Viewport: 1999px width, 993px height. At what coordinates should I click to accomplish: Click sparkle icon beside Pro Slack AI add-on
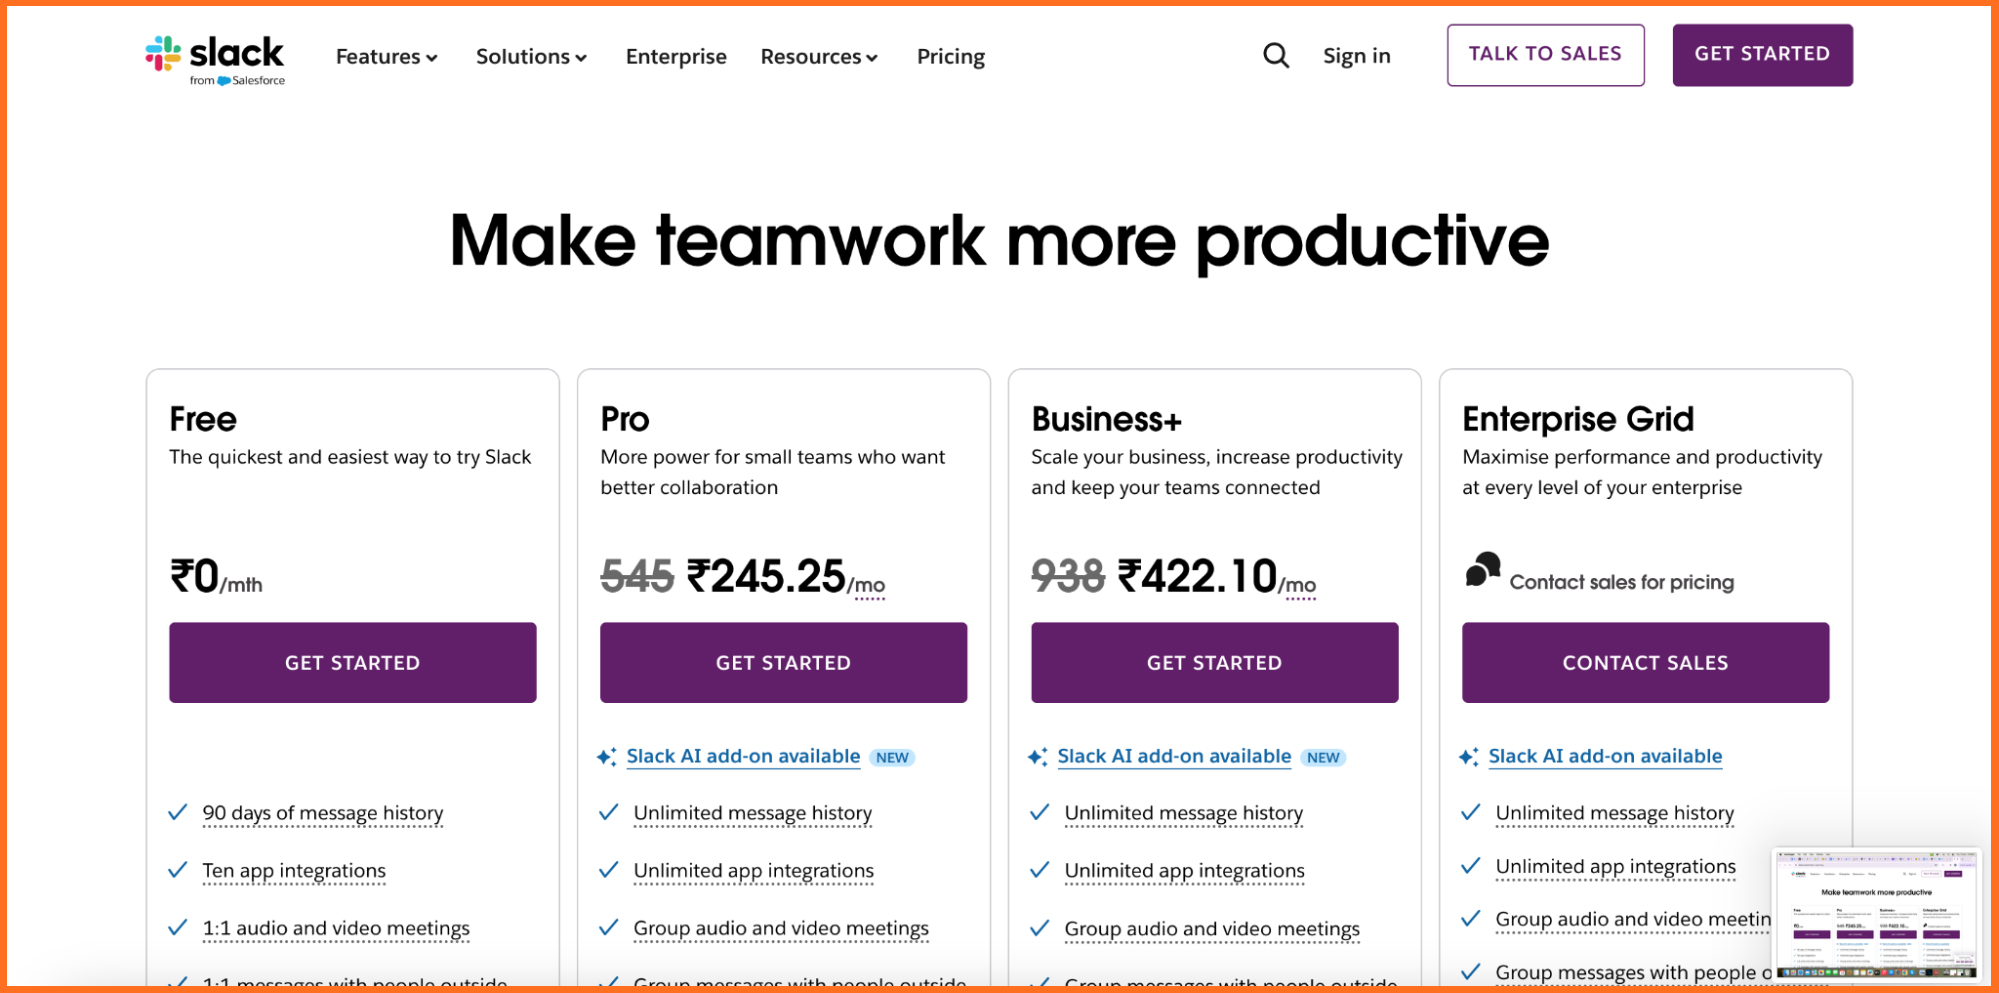(x=606, y=757)
